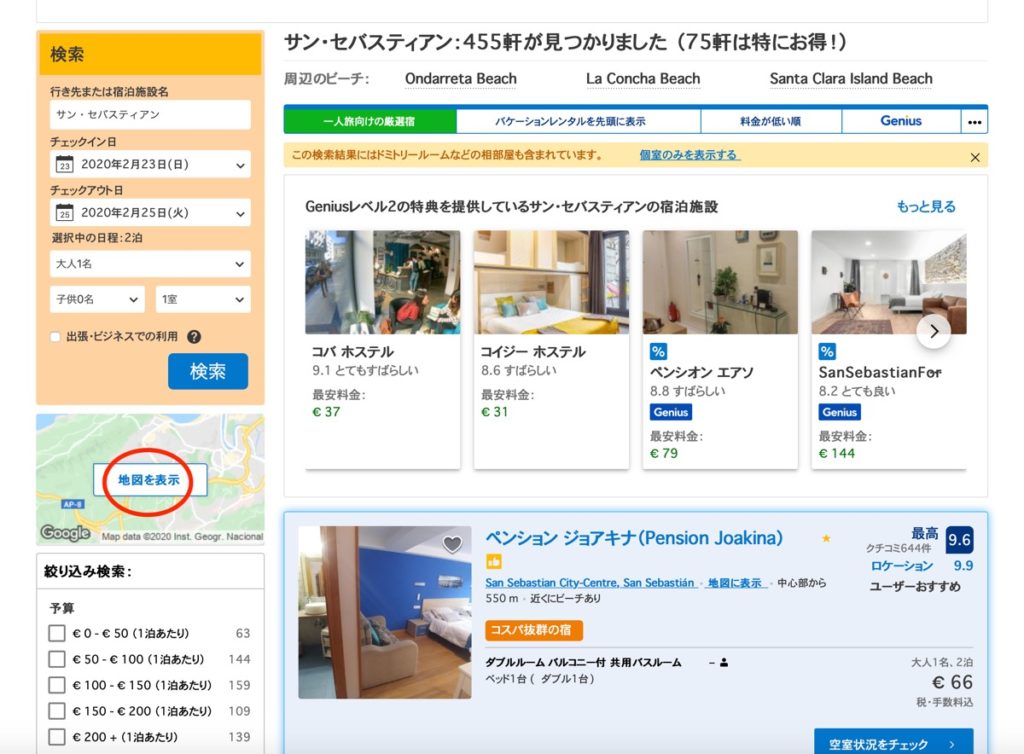This screenshot has width=1024, height=754.
Task: Click the 選択中の日程:2泊 stay length text
Action: [x=97, y=238]
